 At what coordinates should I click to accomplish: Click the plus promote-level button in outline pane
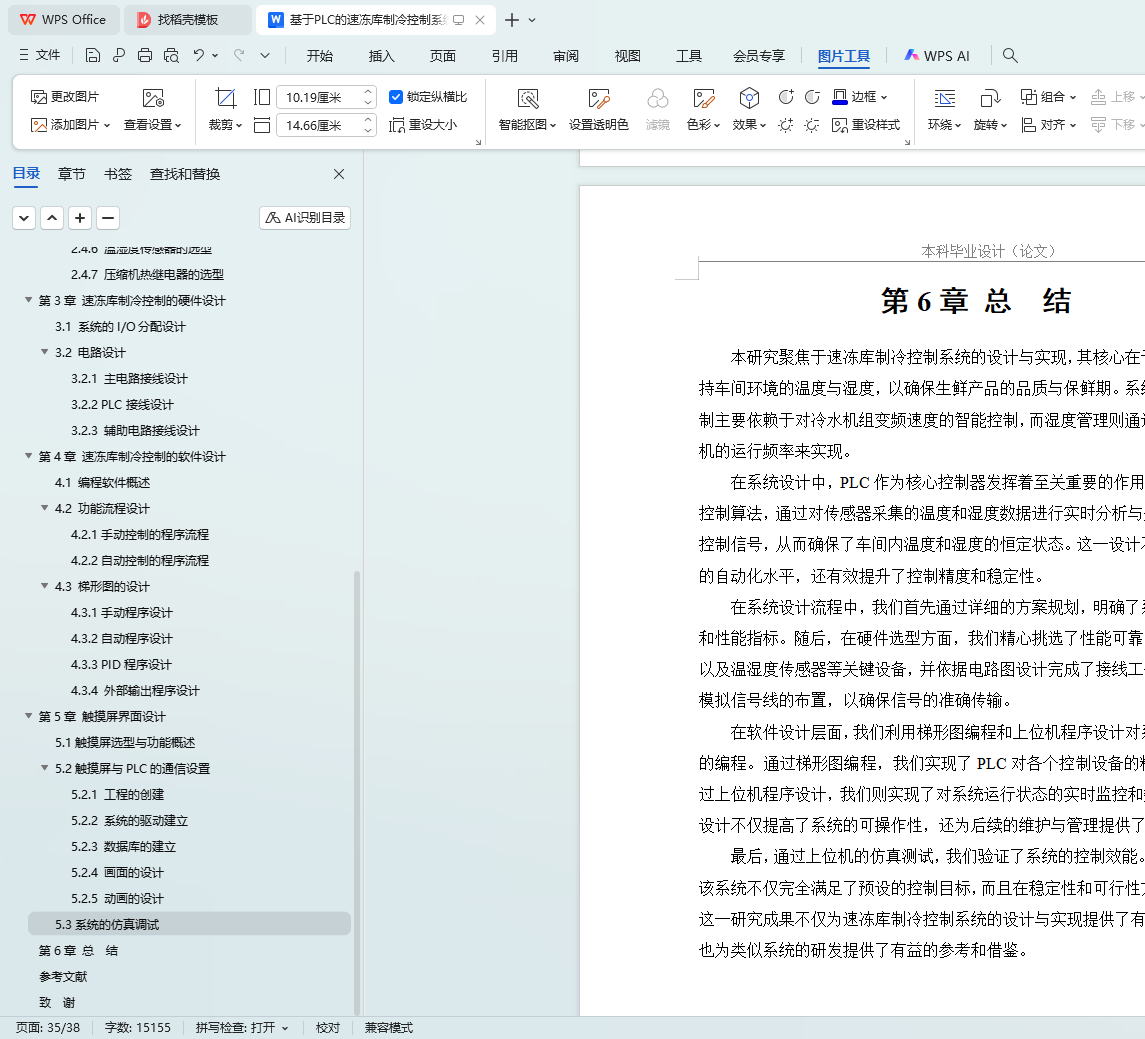click(x=80, y=218)
